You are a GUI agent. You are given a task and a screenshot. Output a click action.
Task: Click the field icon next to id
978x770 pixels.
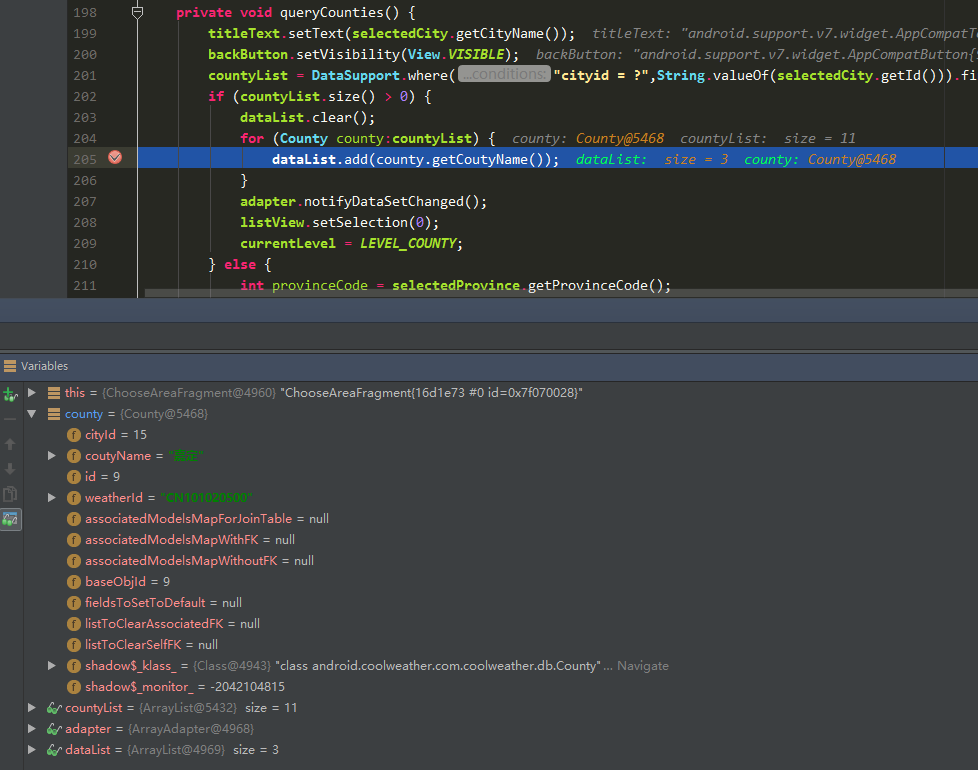74,476
